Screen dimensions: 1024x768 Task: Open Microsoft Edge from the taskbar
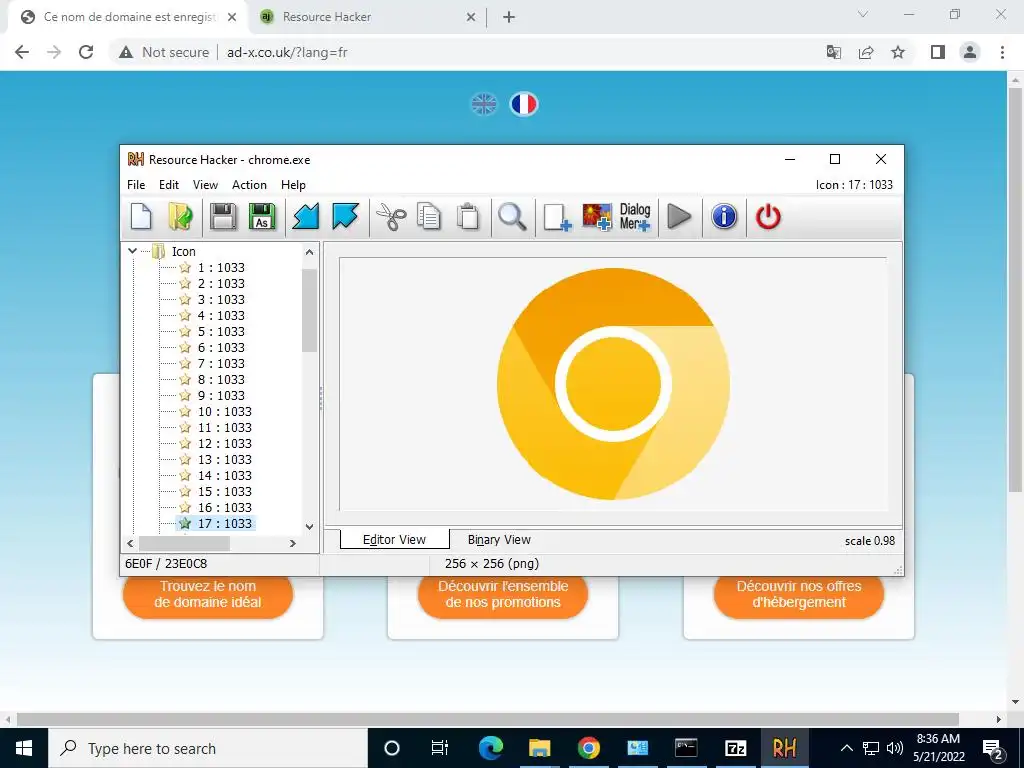tap(490, 748)
